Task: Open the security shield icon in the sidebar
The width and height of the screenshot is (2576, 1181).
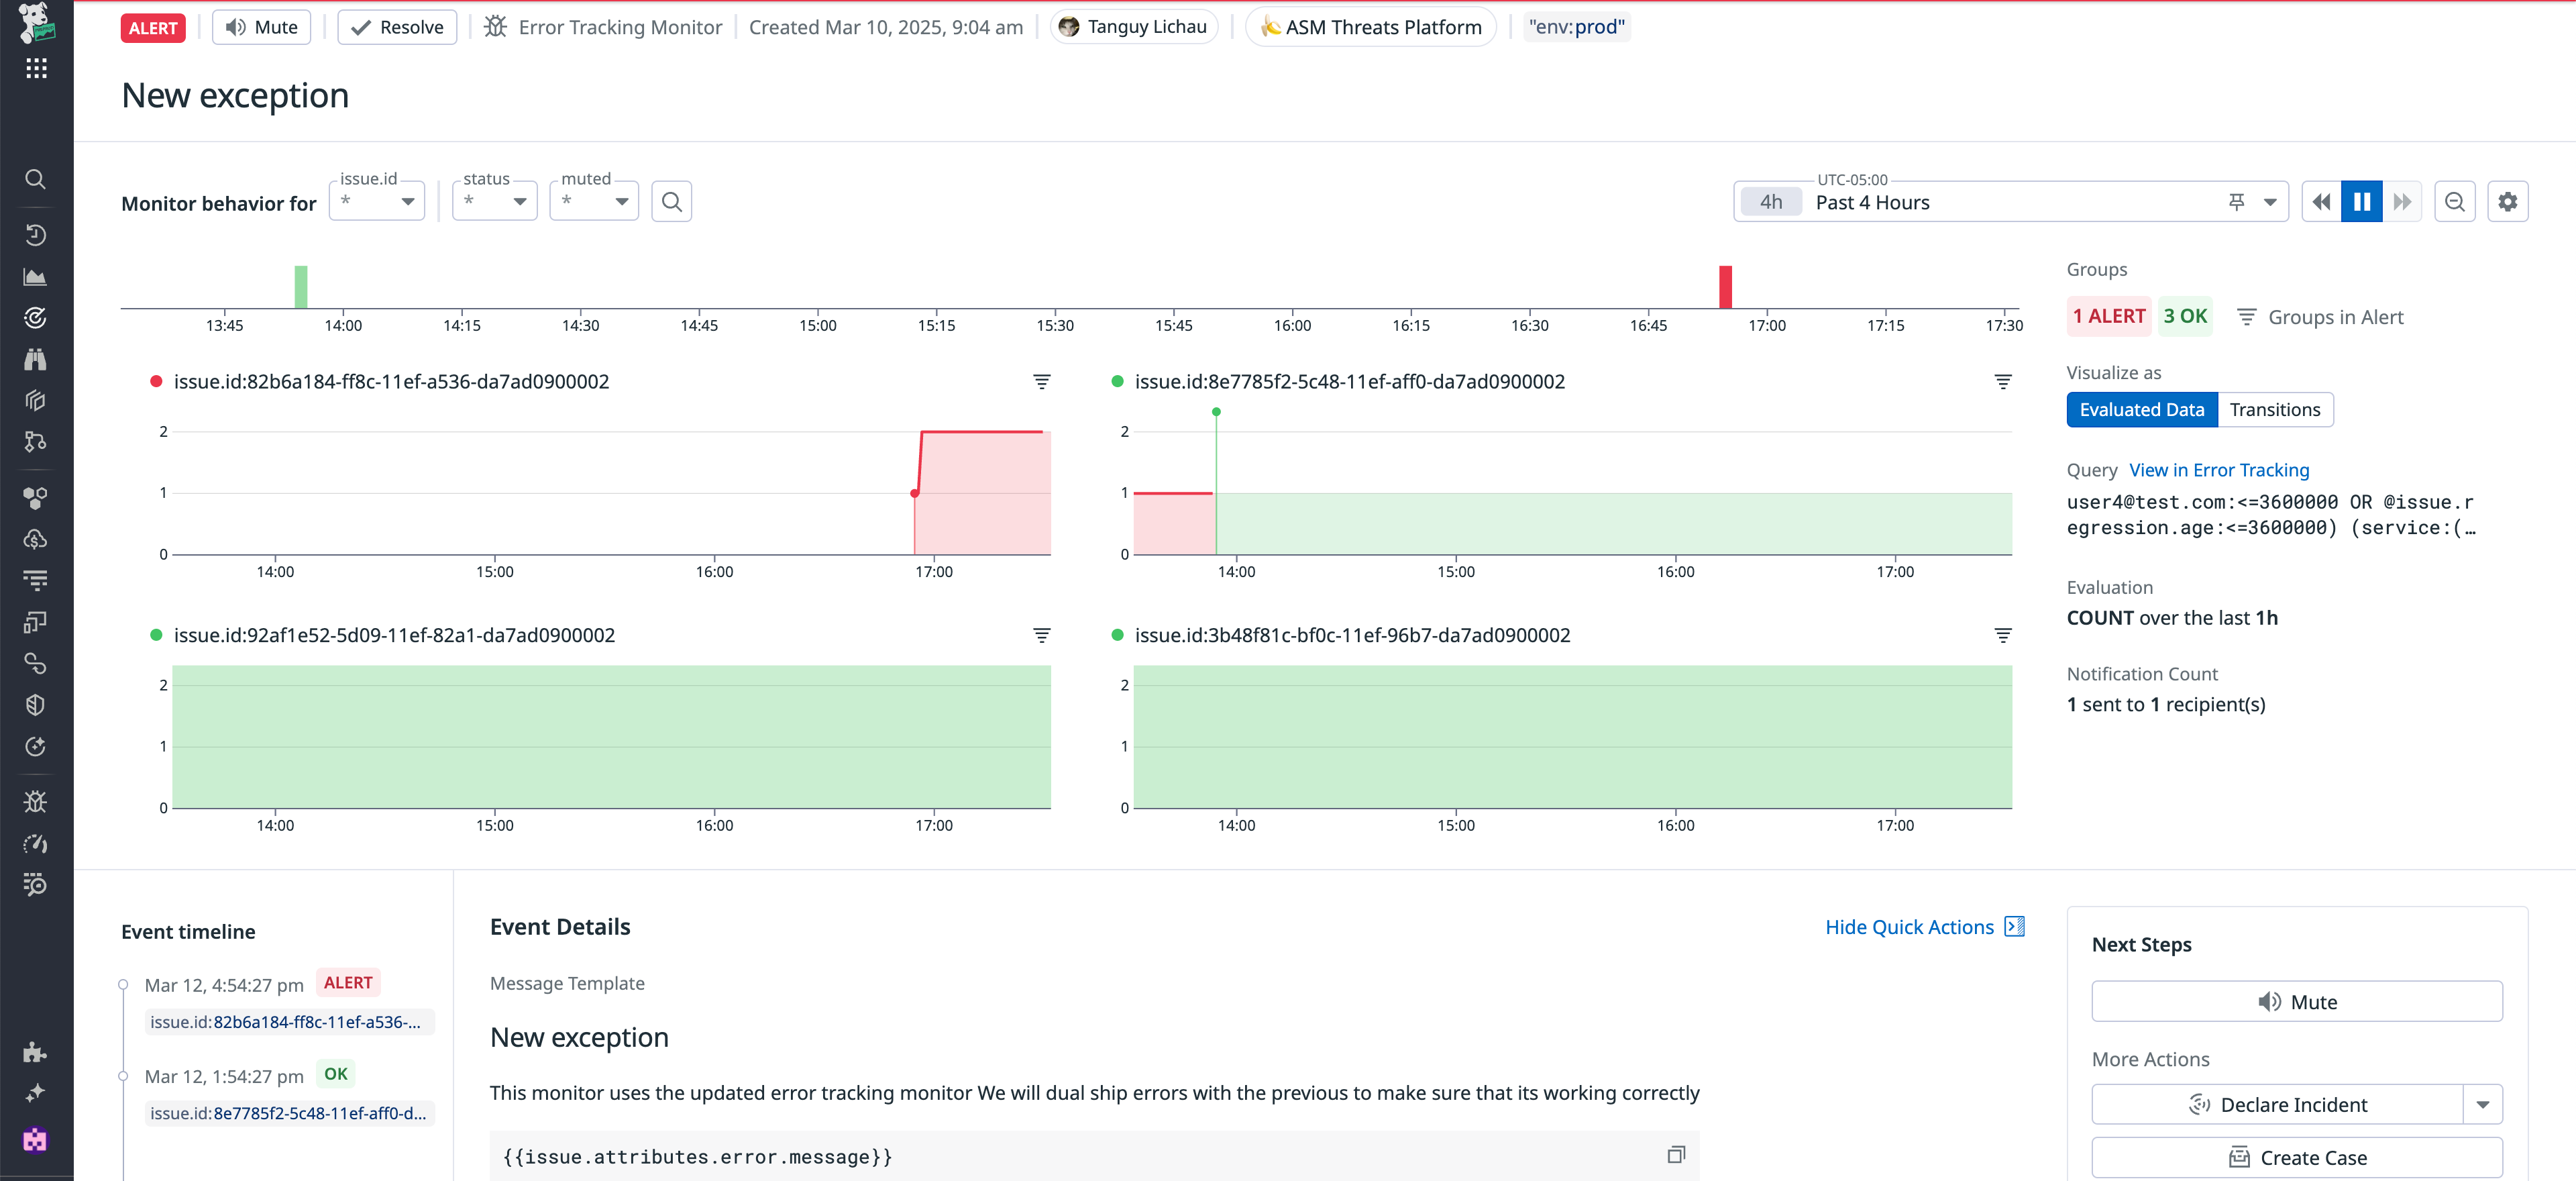Action: click(x=35, y=704)
